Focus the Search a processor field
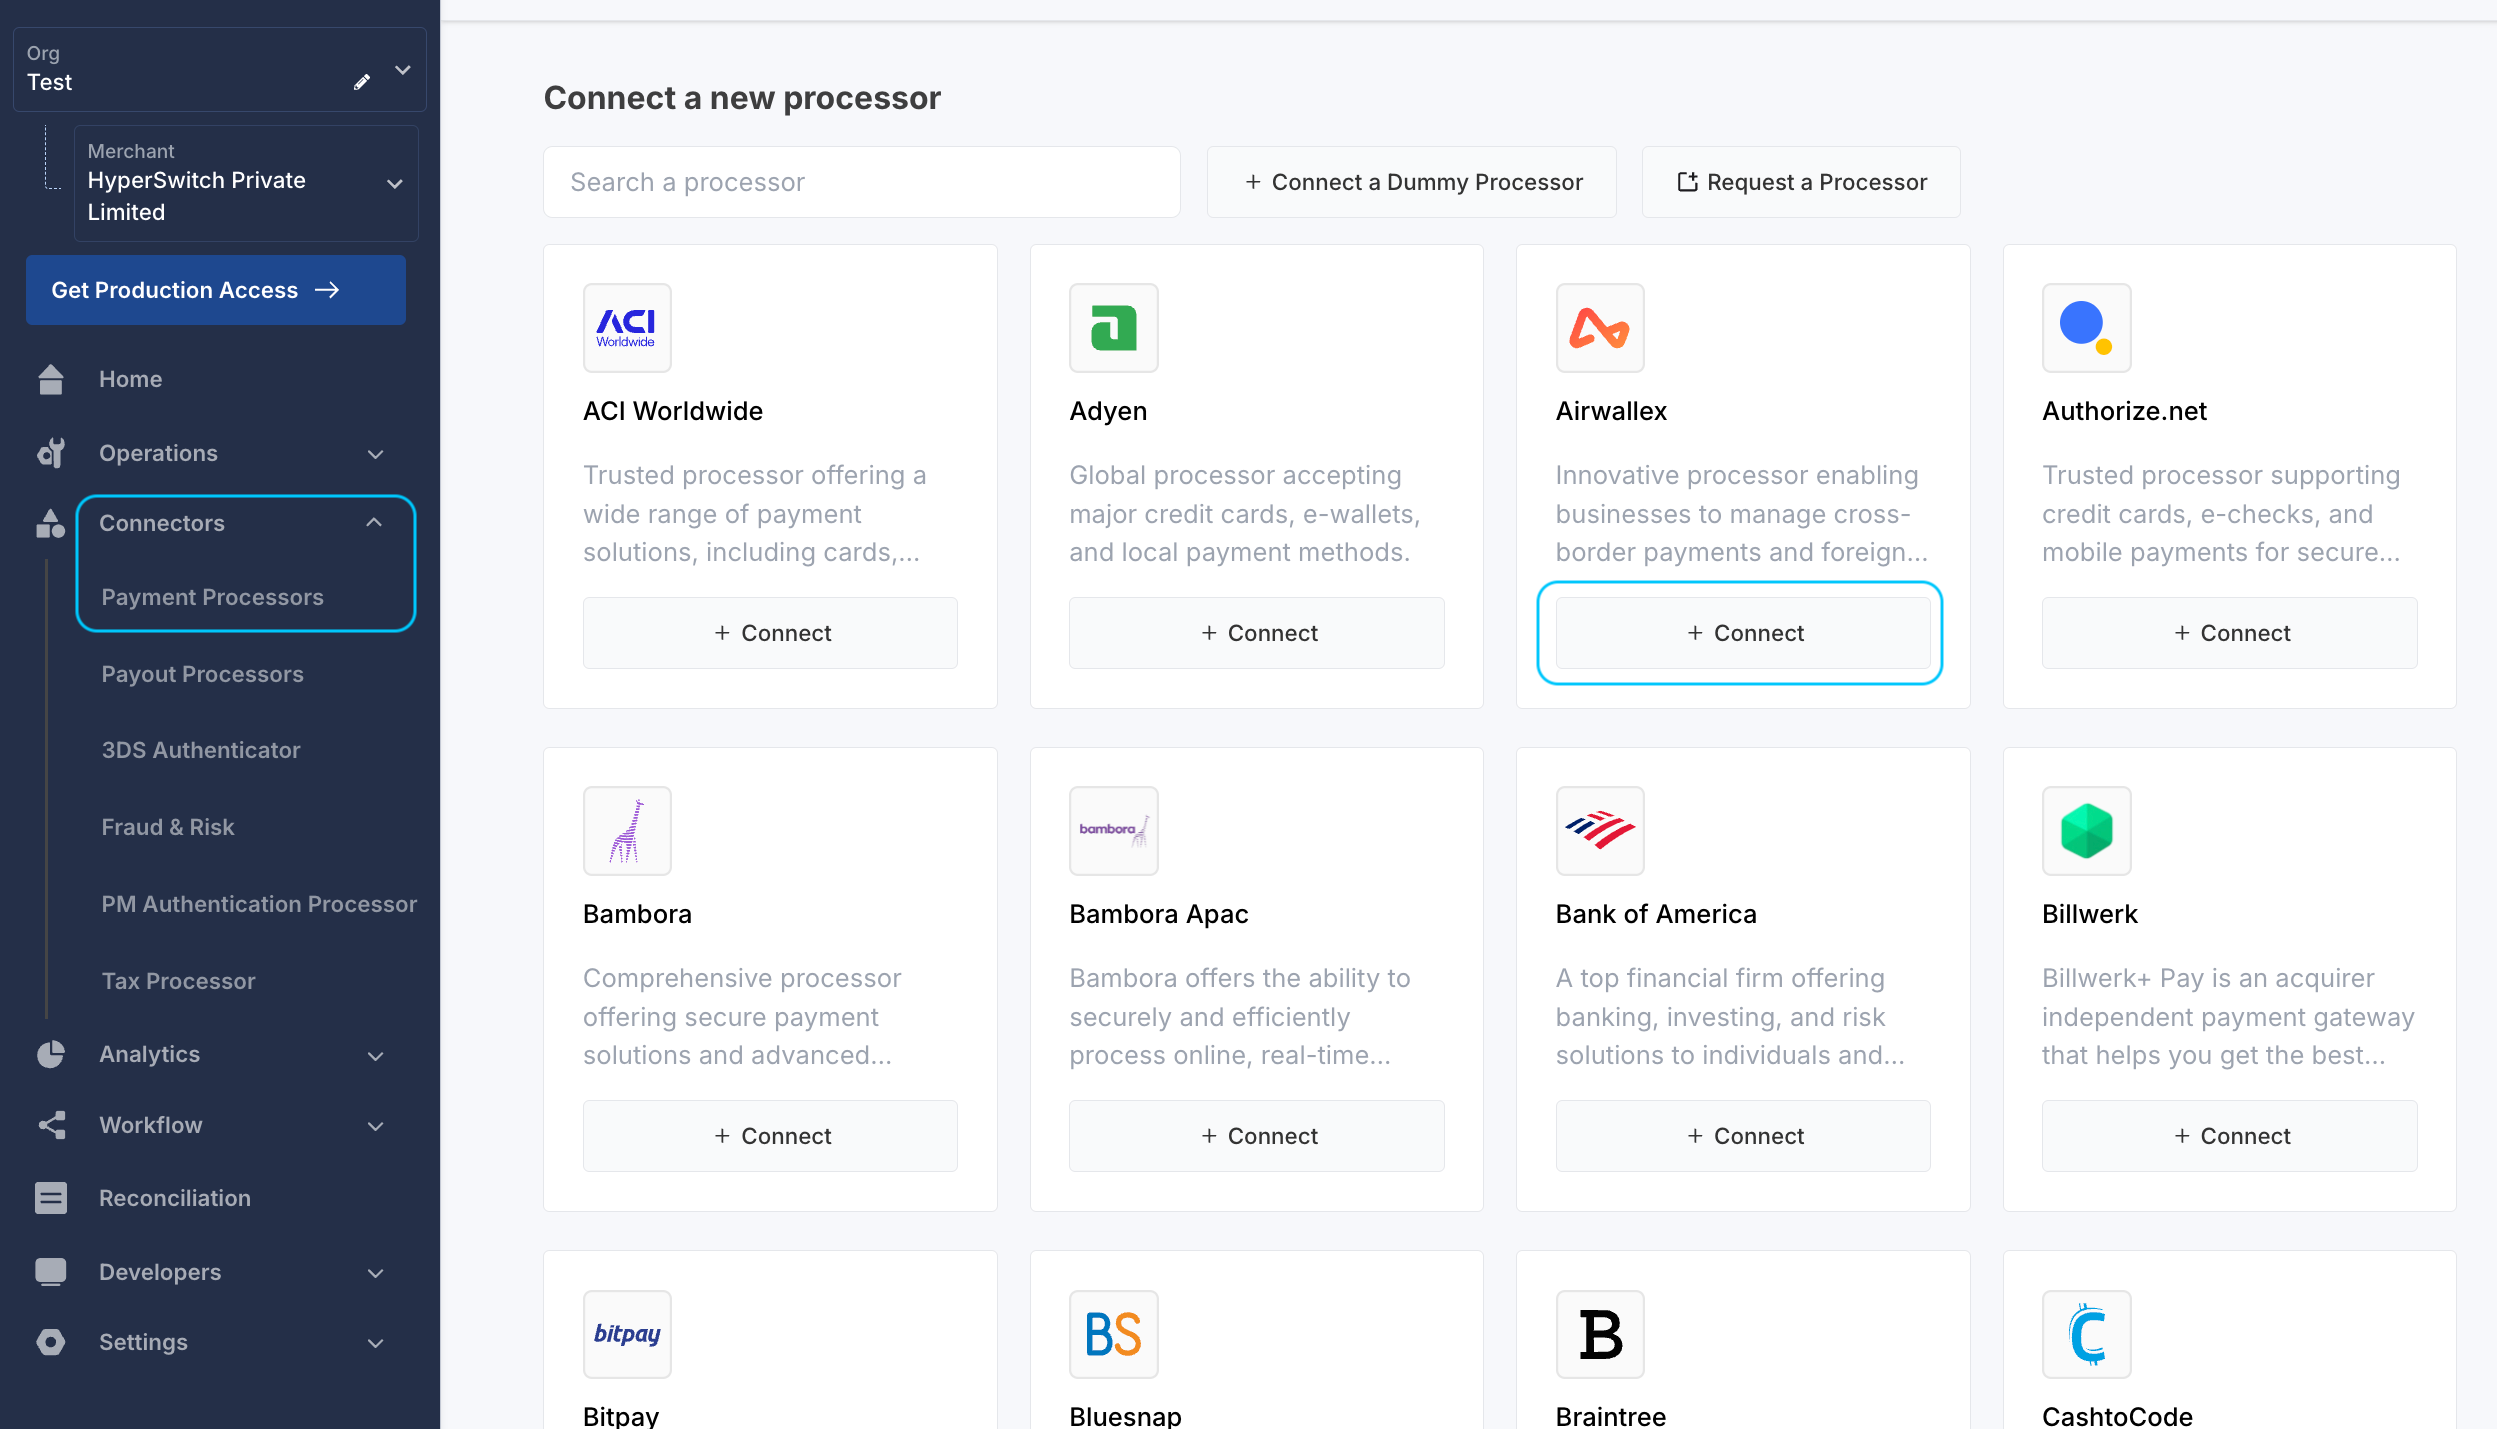This screenshot has width=2497, height=1429. click(x=861, y=182)
